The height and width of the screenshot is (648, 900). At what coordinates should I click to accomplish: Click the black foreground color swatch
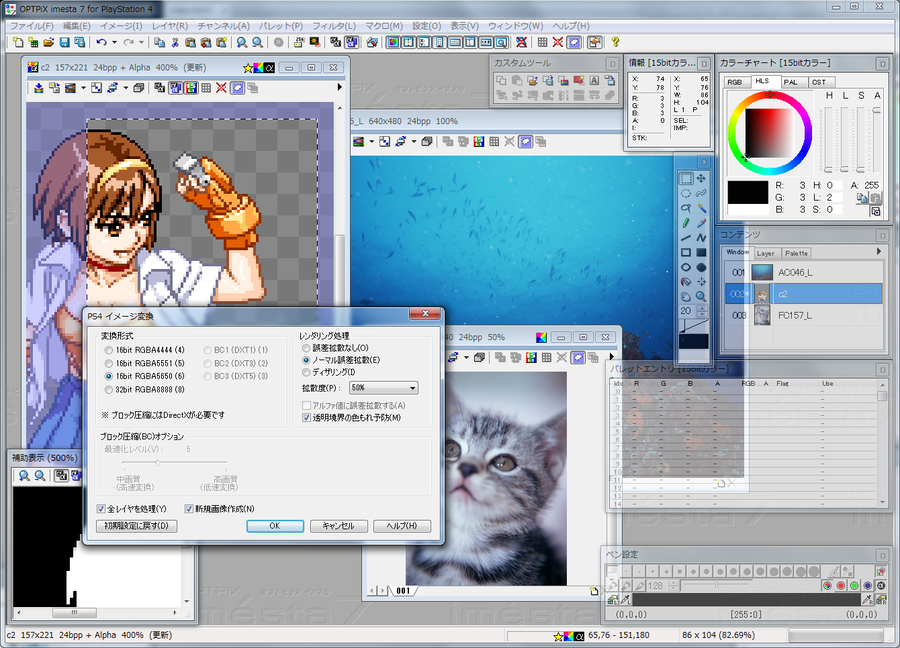pyautogui.click(x=747, y=193)
